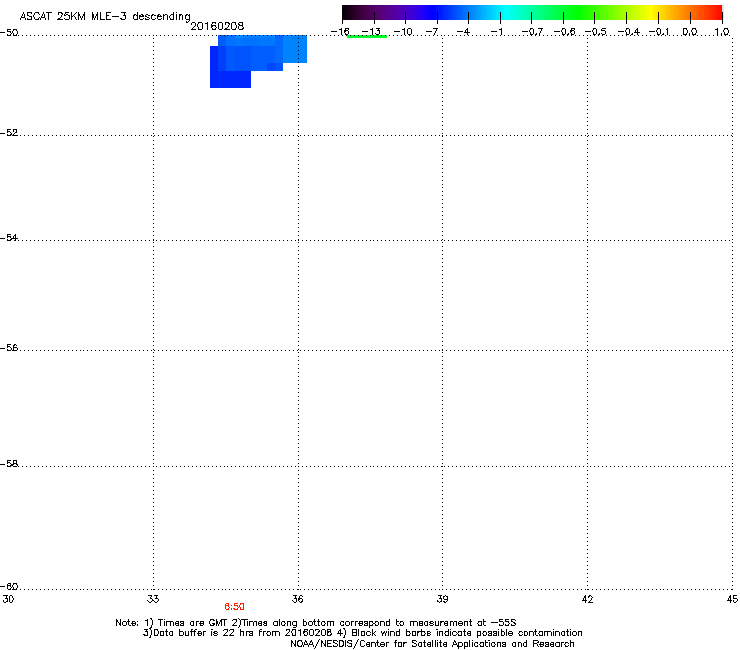
Task: Click the '-13' colorbar tick label
Action: tap(371, 32)
